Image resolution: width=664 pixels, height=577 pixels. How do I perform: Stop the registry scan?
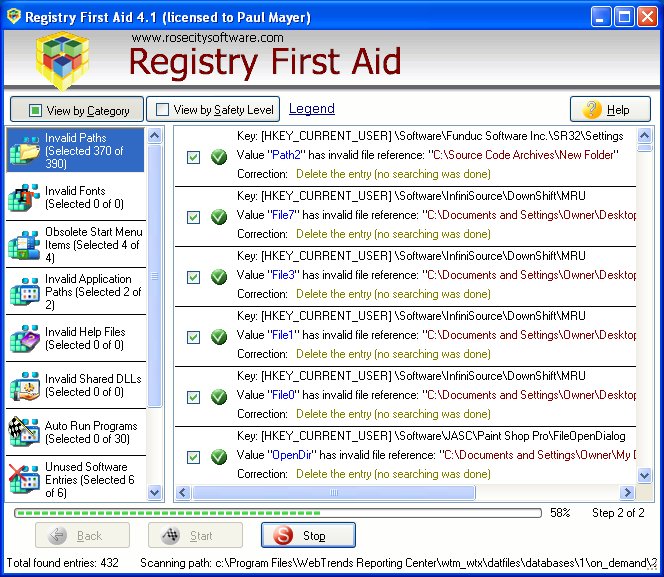pos(308,536)
